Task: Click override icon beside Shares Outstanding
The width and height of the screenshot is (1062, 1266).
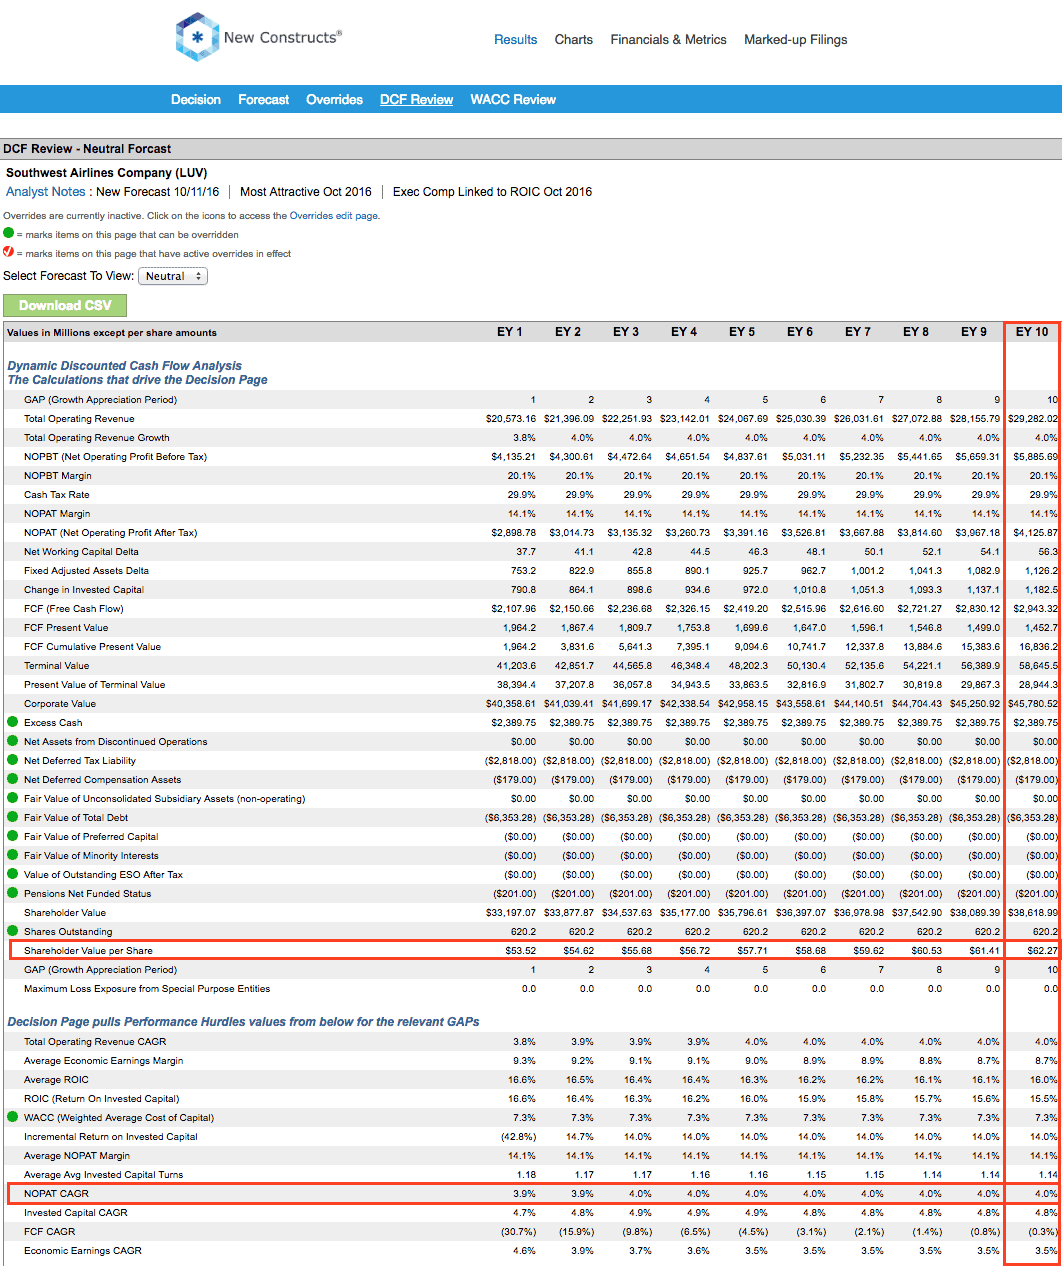Action: coord(13,931)
